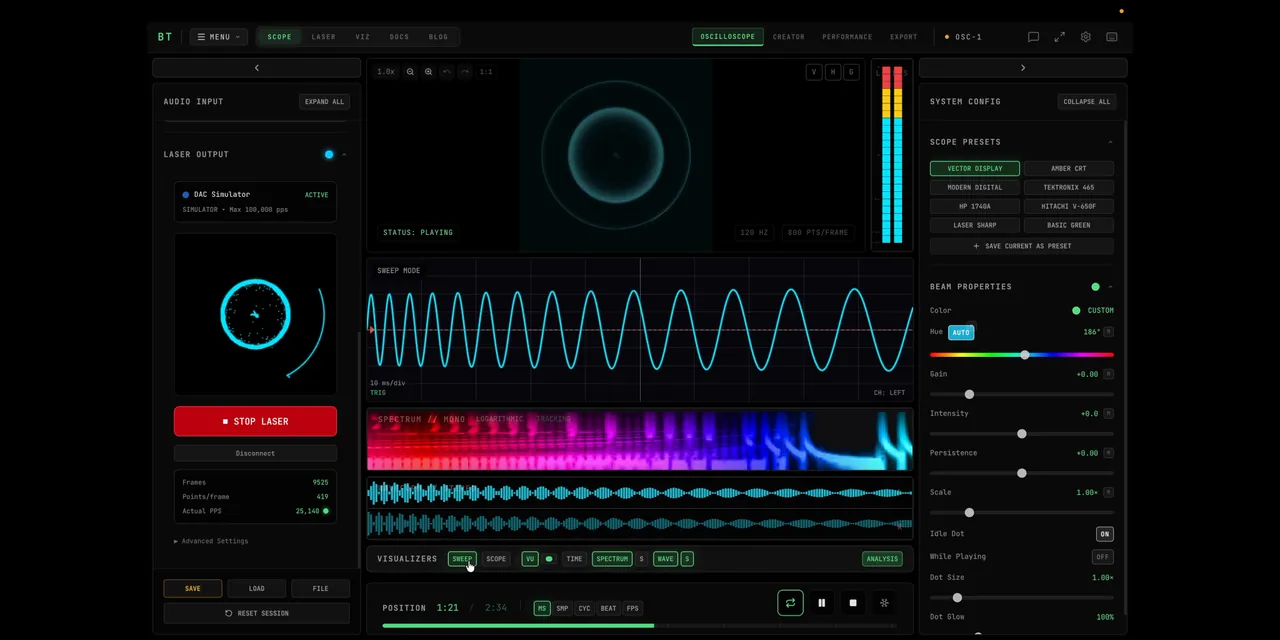Viewport: 1280px width, 640px height.
Task: Toggle While Playing OFF switch
Action: (1103, 557)
